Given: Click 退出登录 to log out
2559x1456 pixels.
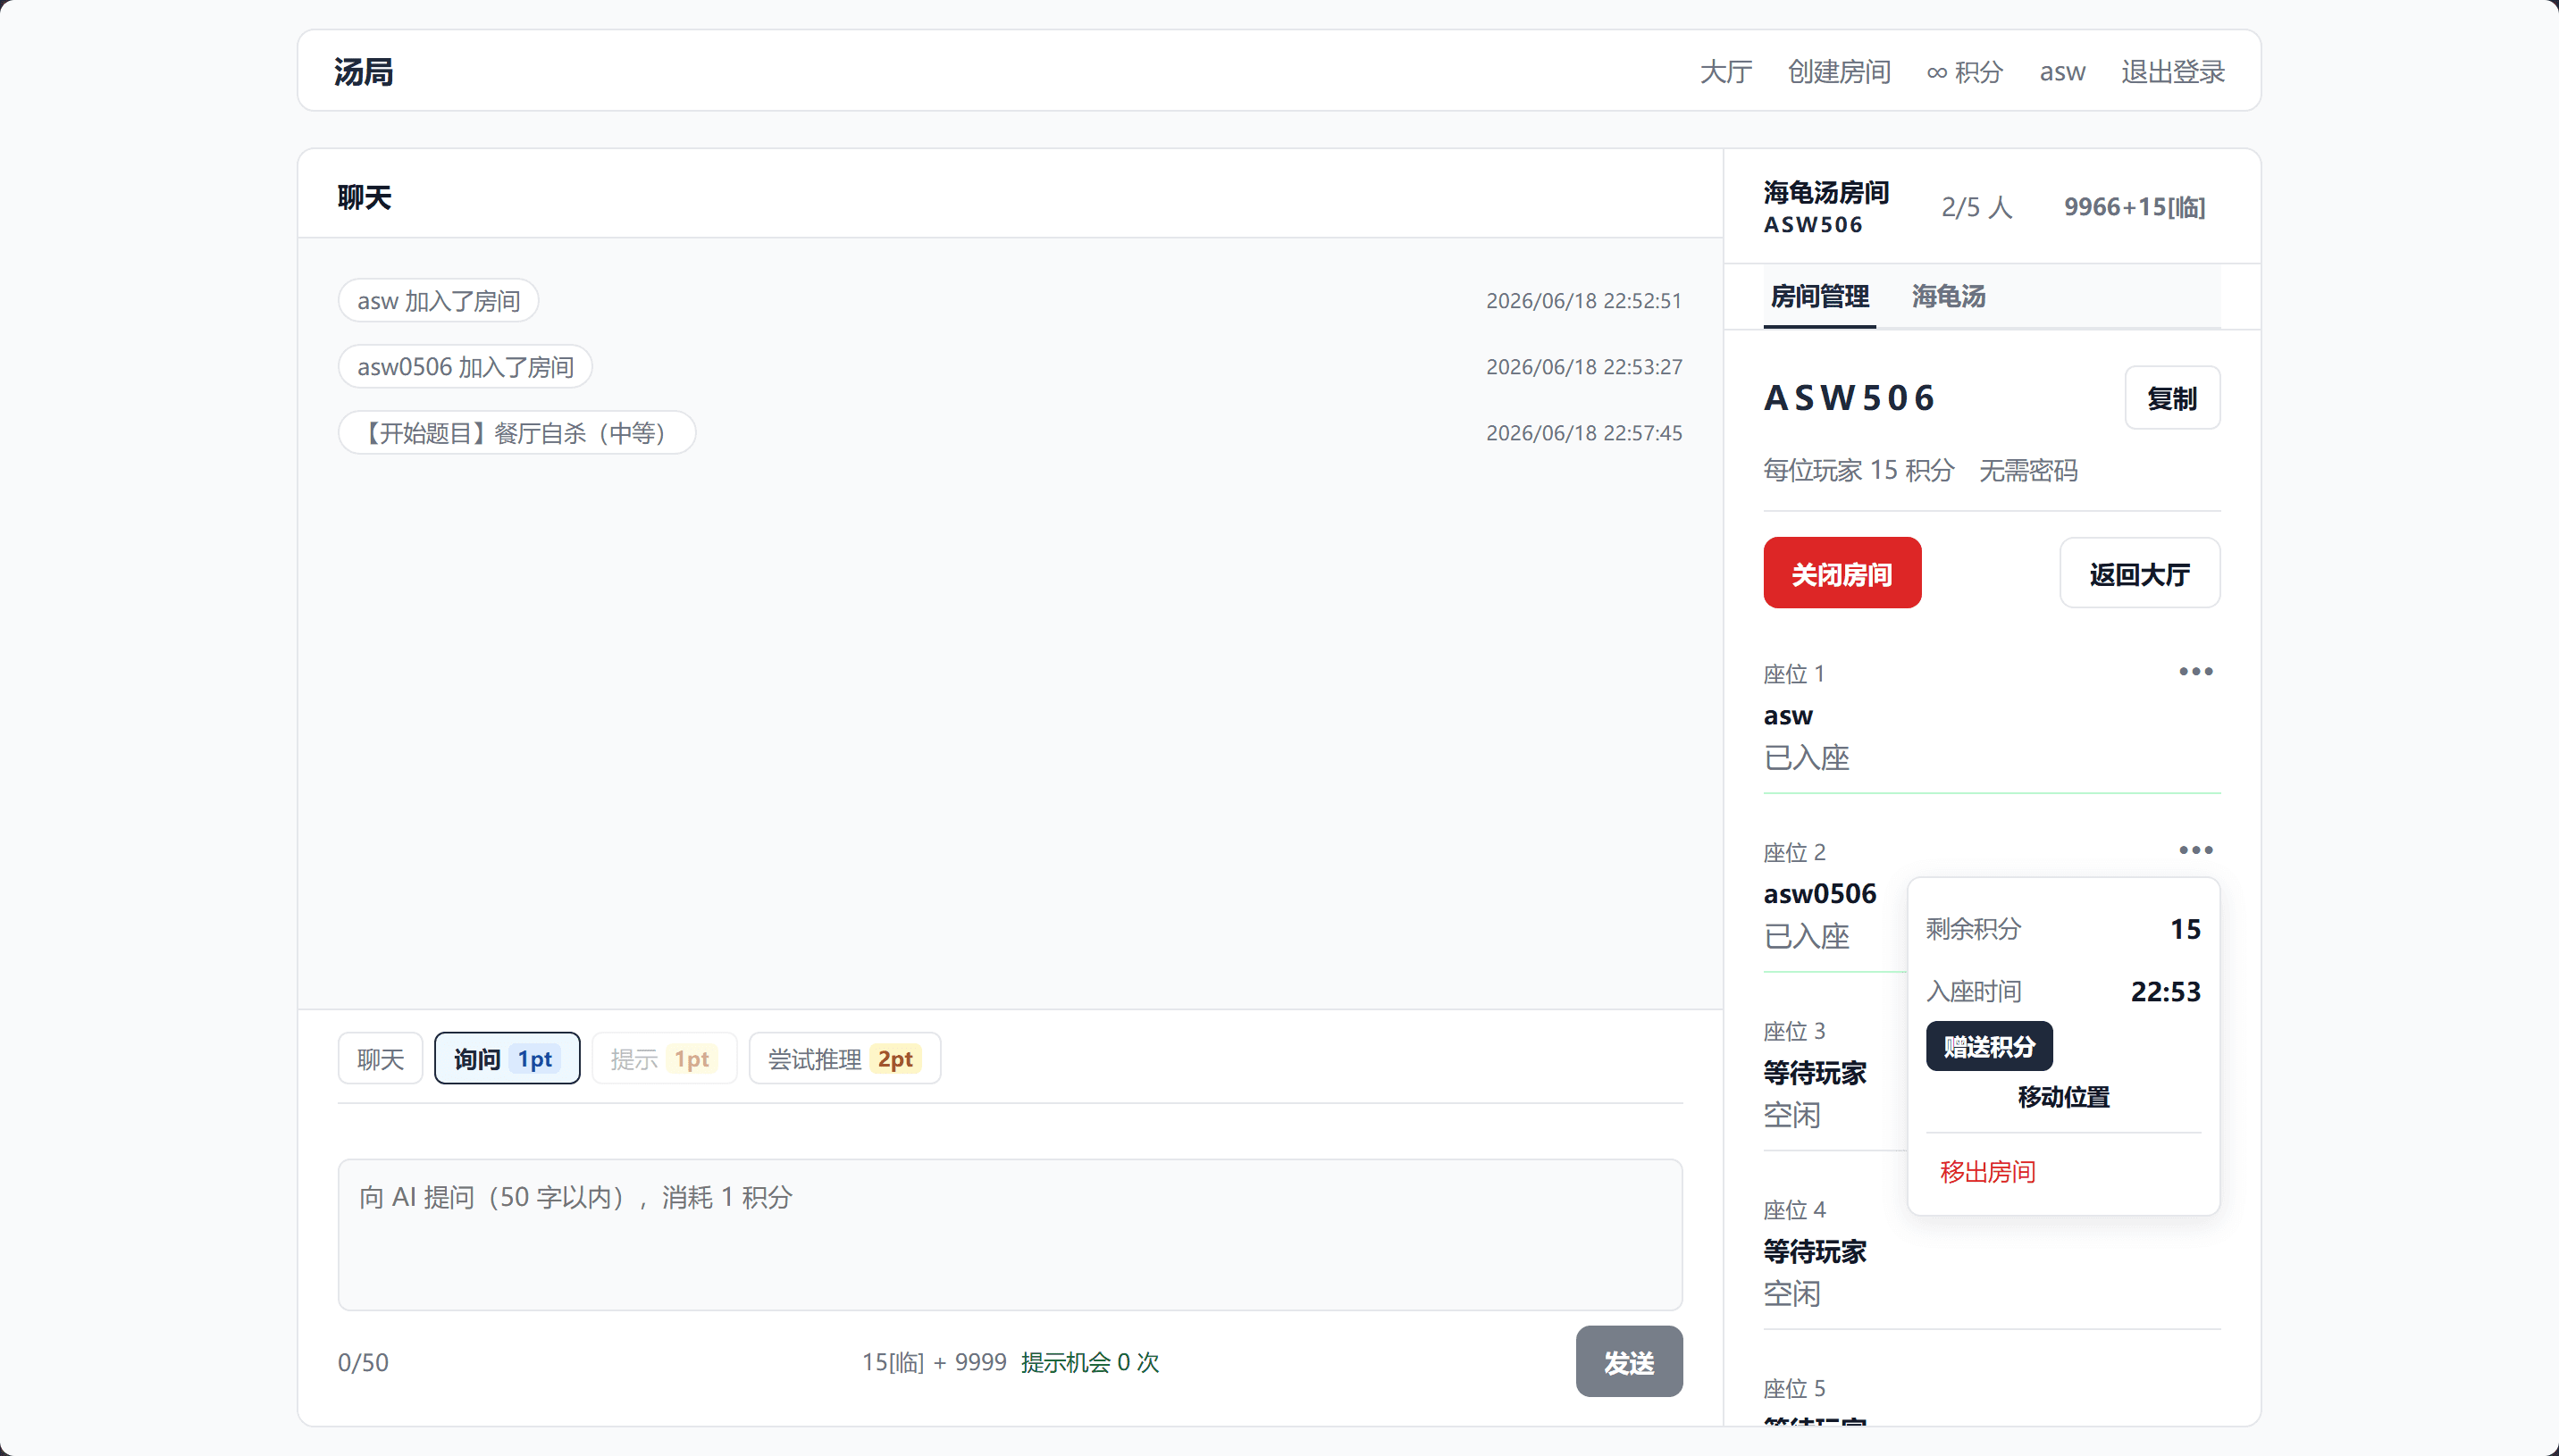Looking at the screenshot, I should tap(2172, 72).
